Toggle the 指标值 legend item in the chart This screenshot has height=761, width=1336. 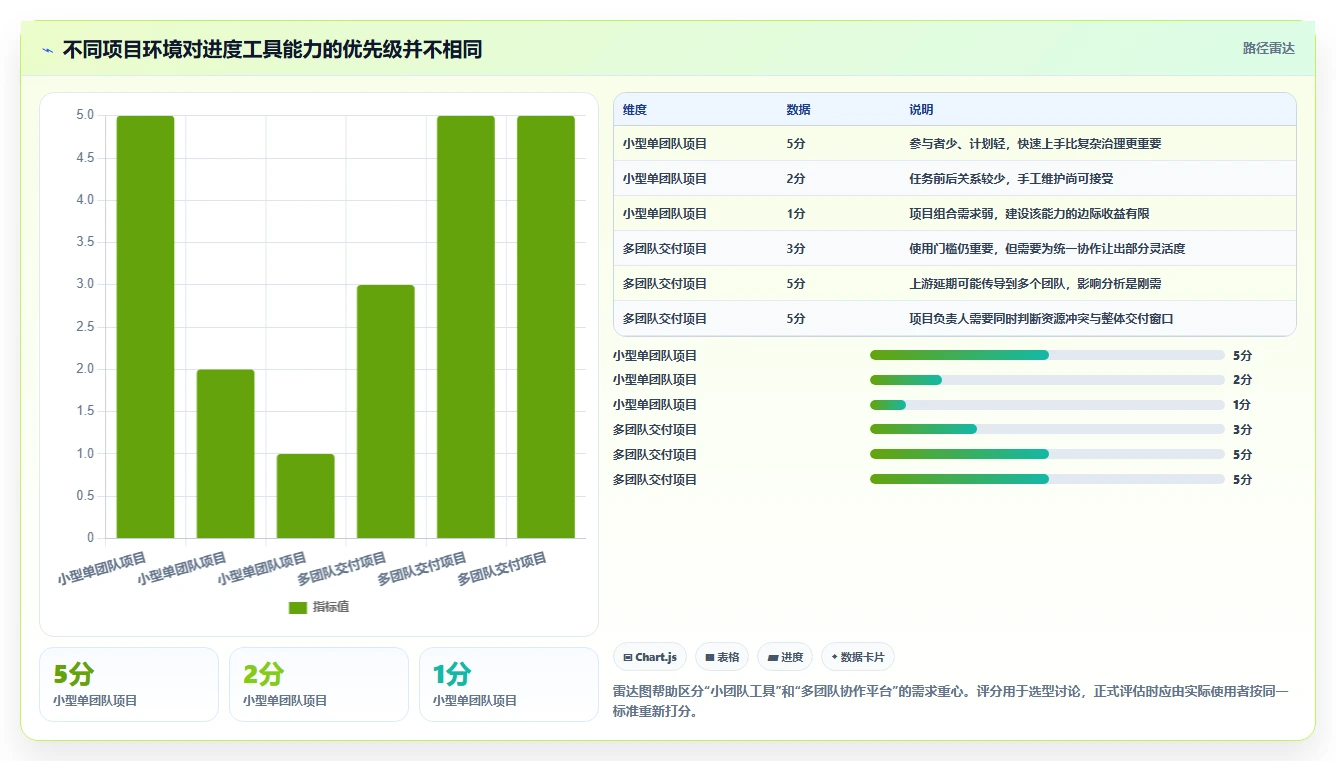point(319,607)
